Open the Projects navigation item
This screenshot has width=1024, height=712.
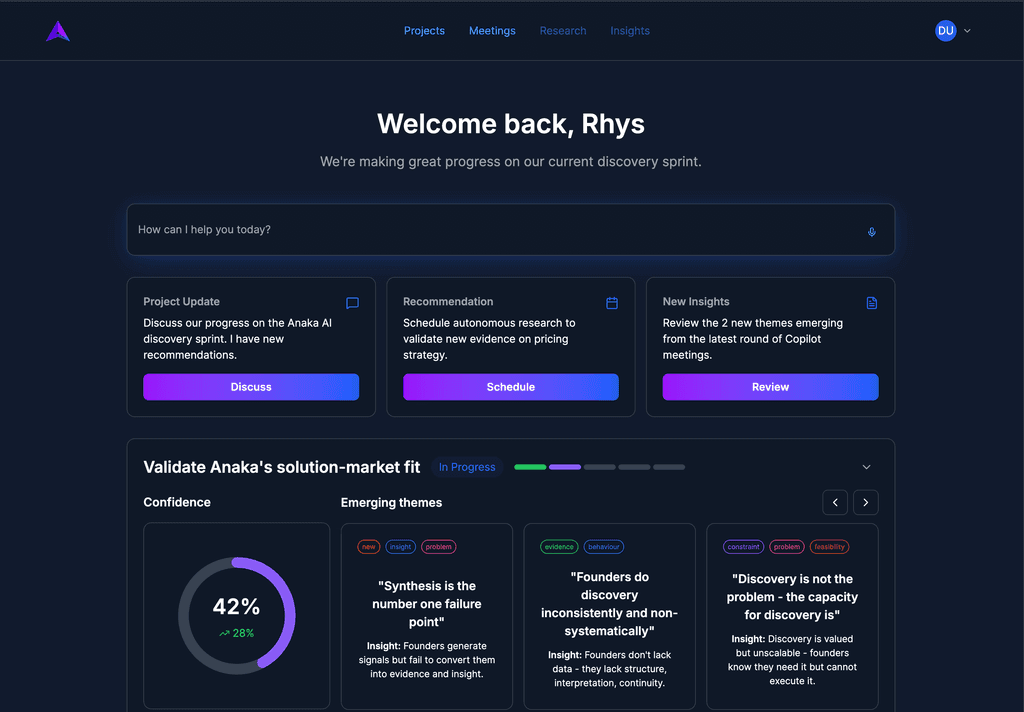(x=424, y=31)
